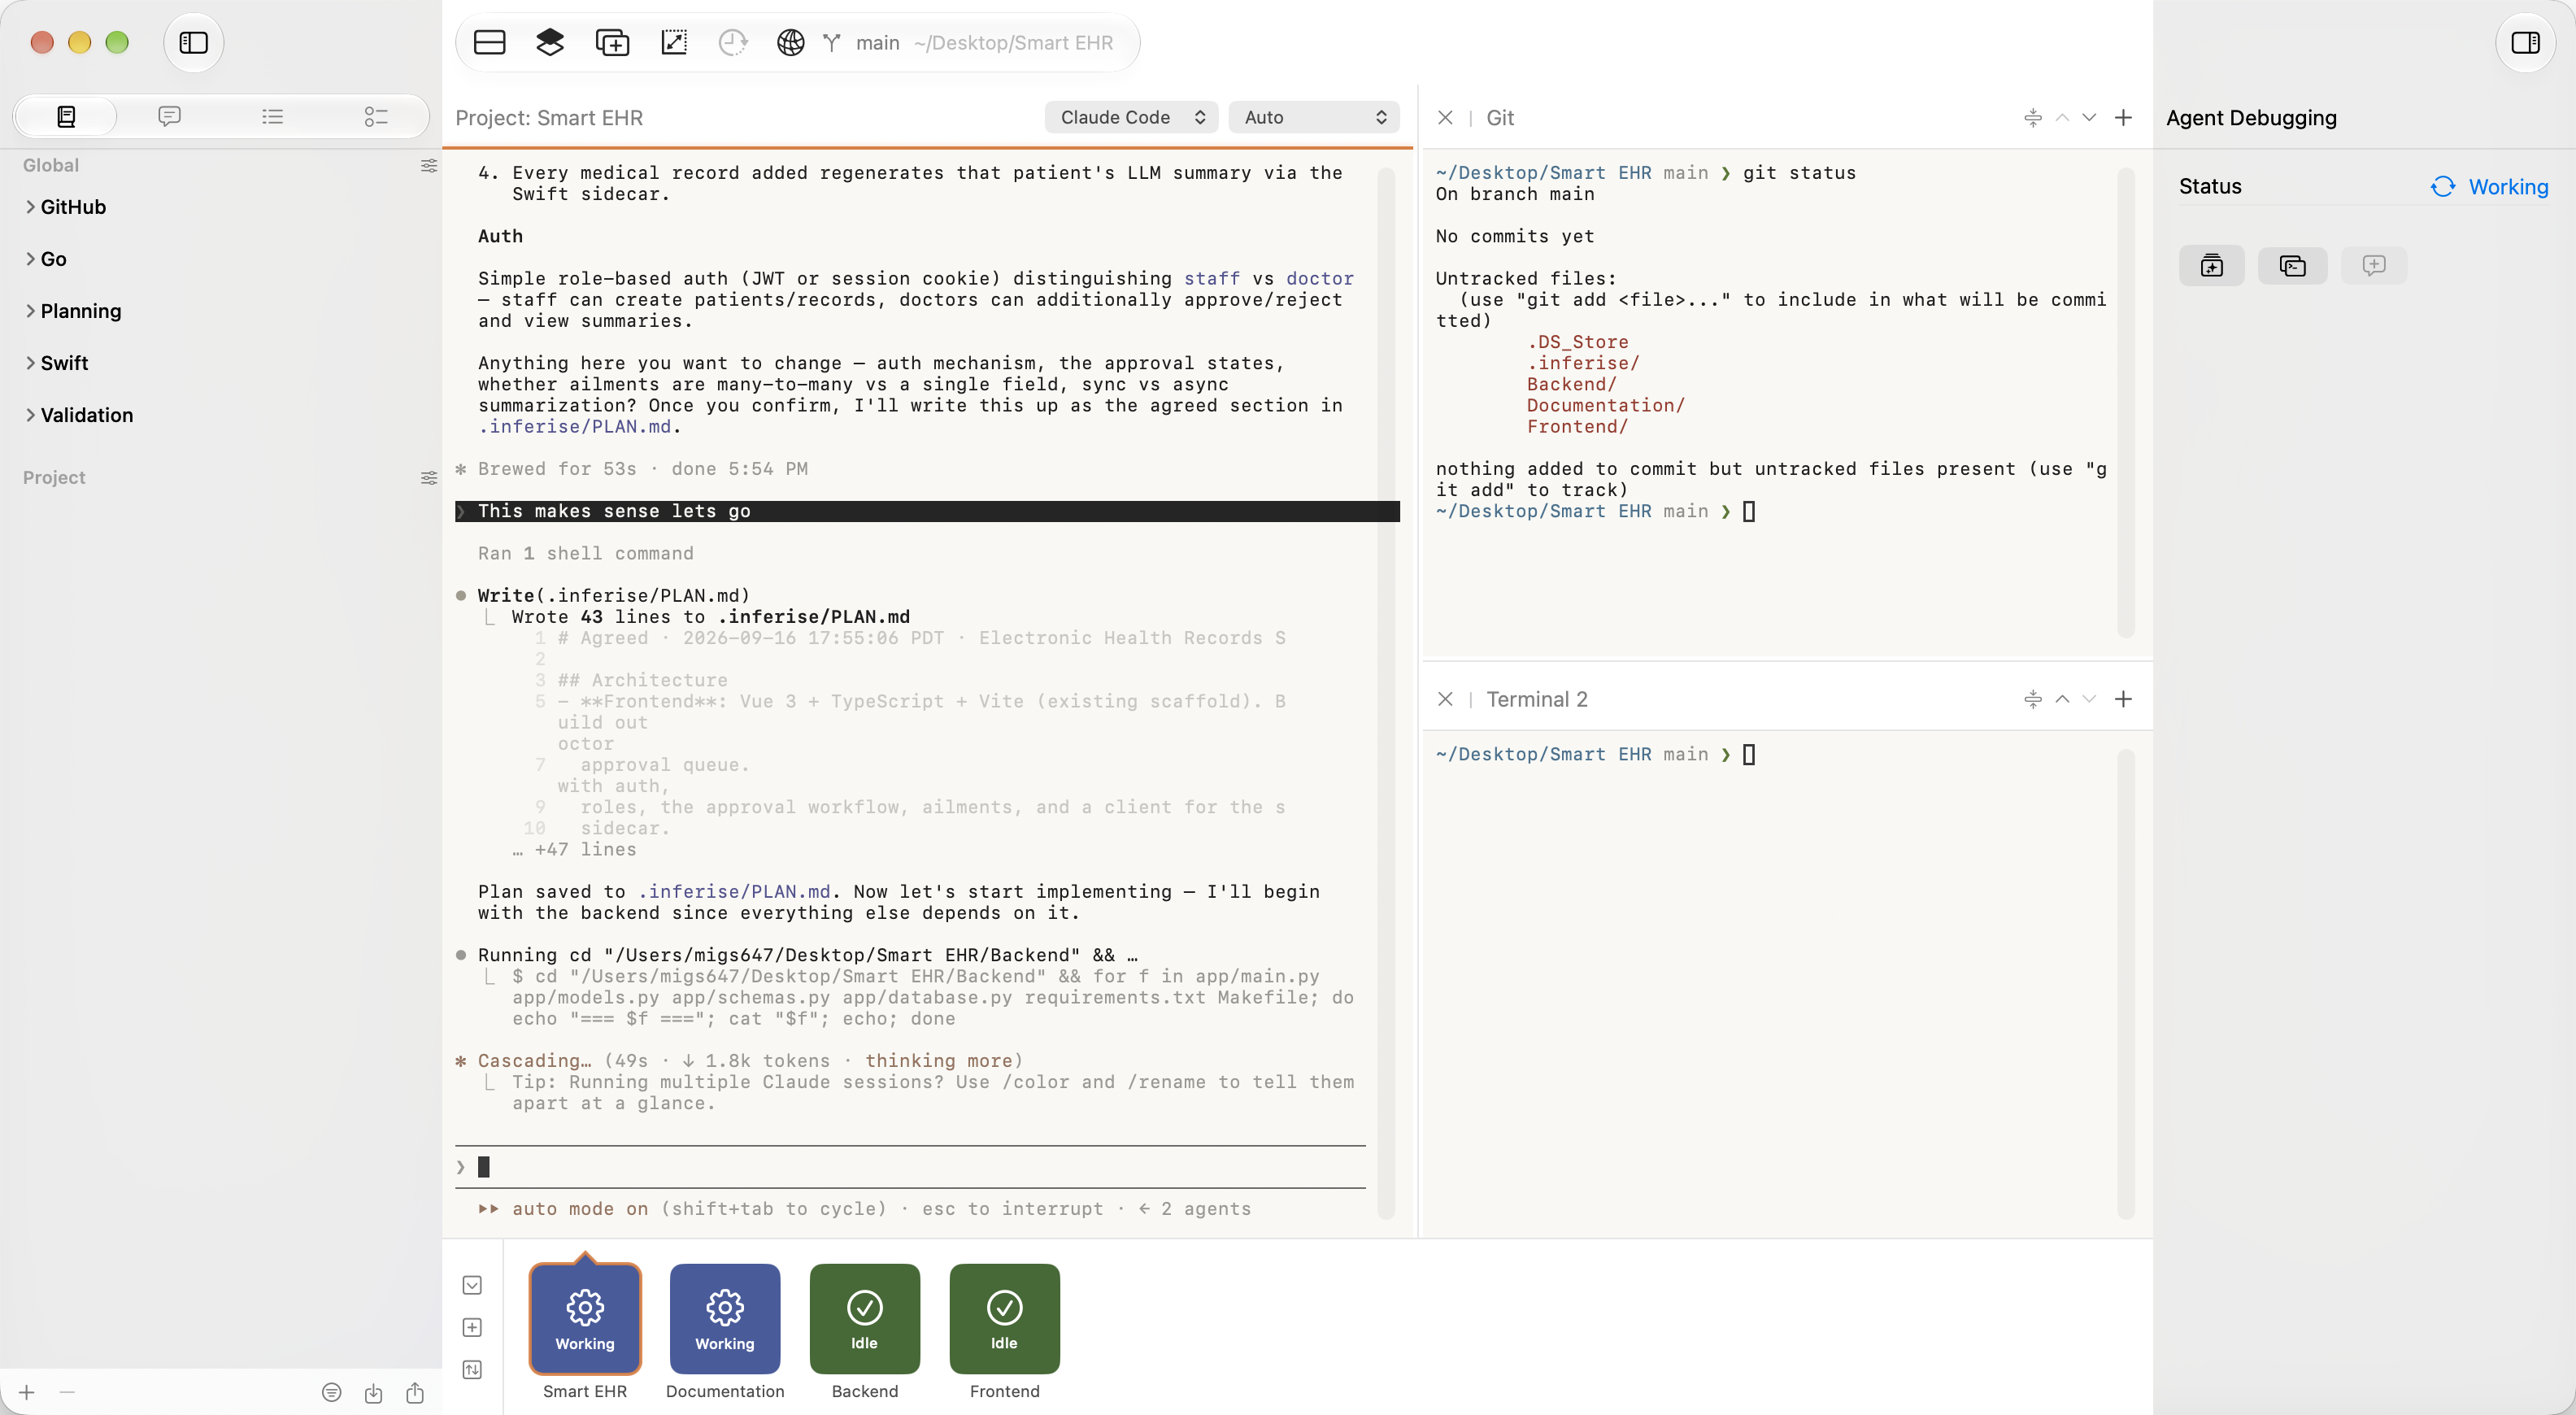Add a new pane from Git header plus
The height and width of the screenshot is (1415, 2576).
(x=2123, y=118)
